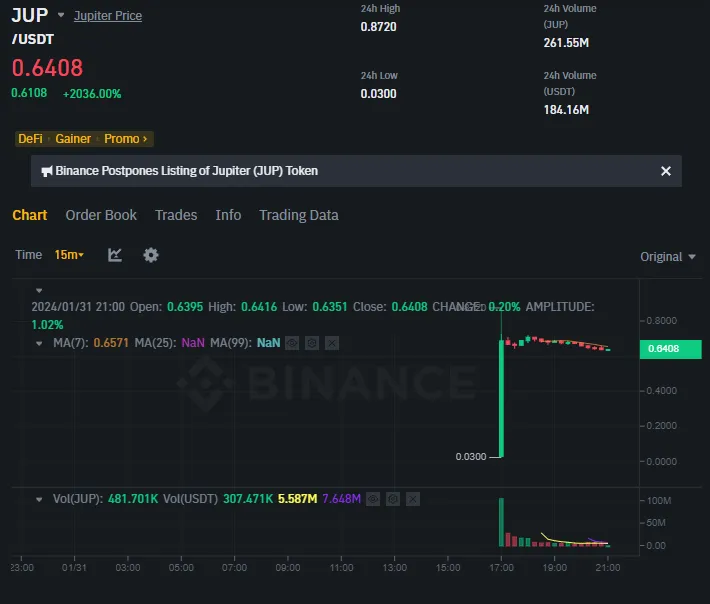710x604 pixels.
Task: Click the +2036.00% change value
Action: click(x=92, y=94)
